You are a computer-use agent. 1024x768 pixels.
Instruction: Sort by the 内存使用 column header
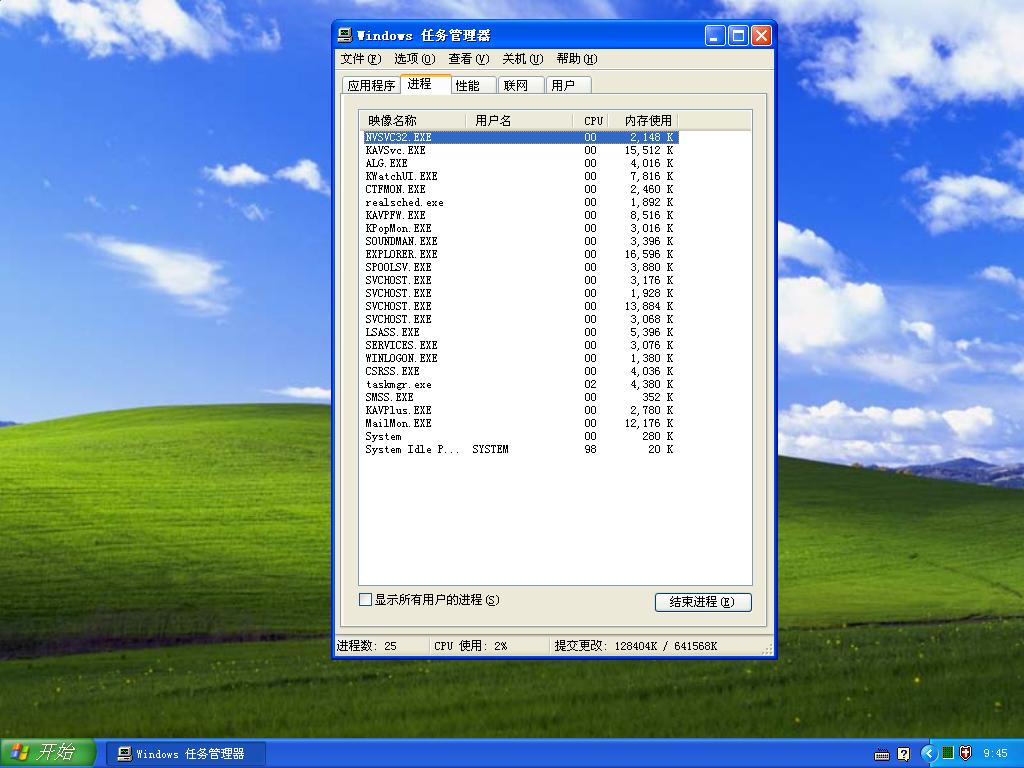point(644,121)
